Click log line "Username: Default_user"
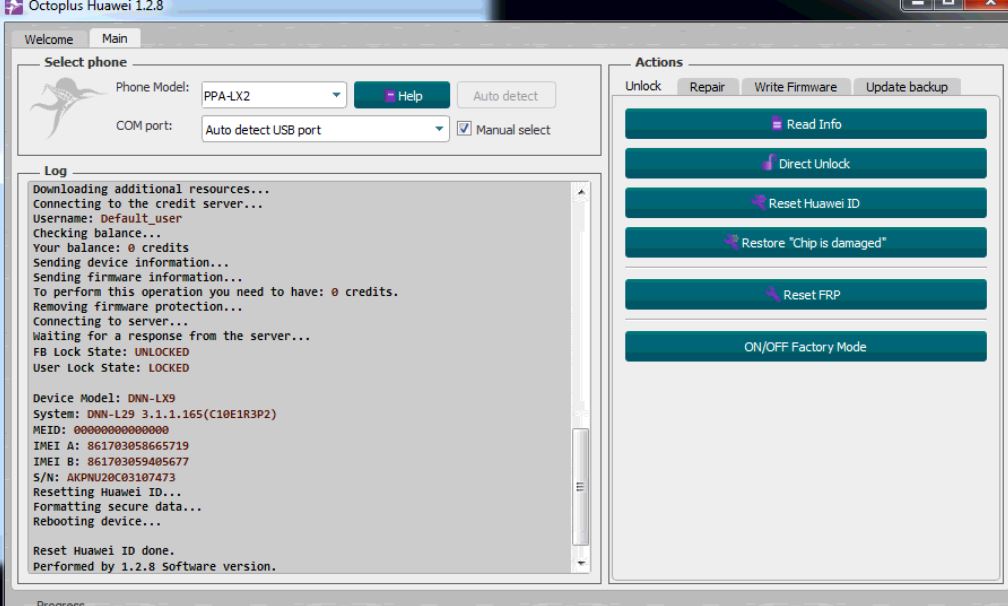This screenshot has height=606, width=1008. (x=107, y=218)
